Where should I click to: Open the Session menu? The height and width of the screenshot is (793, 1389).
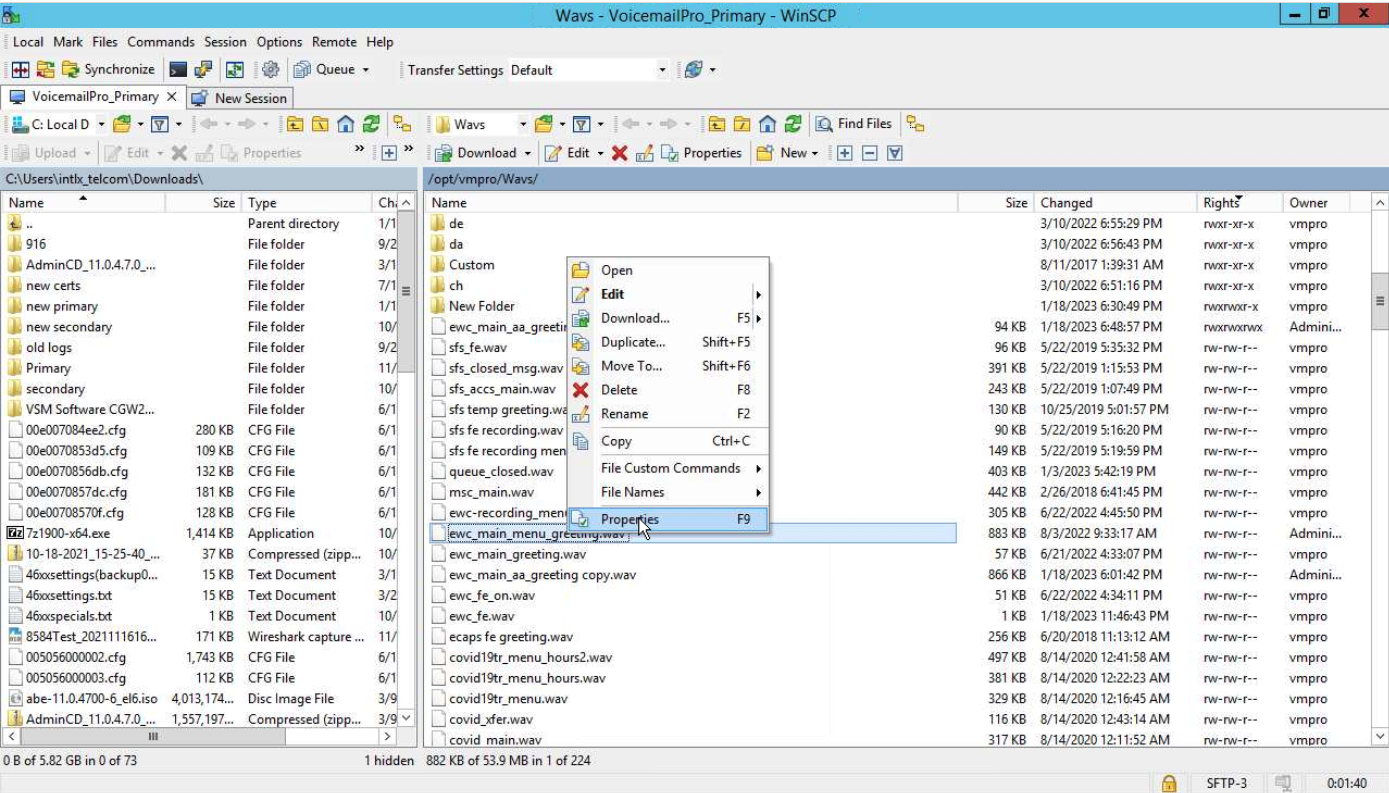click(225, 42)
